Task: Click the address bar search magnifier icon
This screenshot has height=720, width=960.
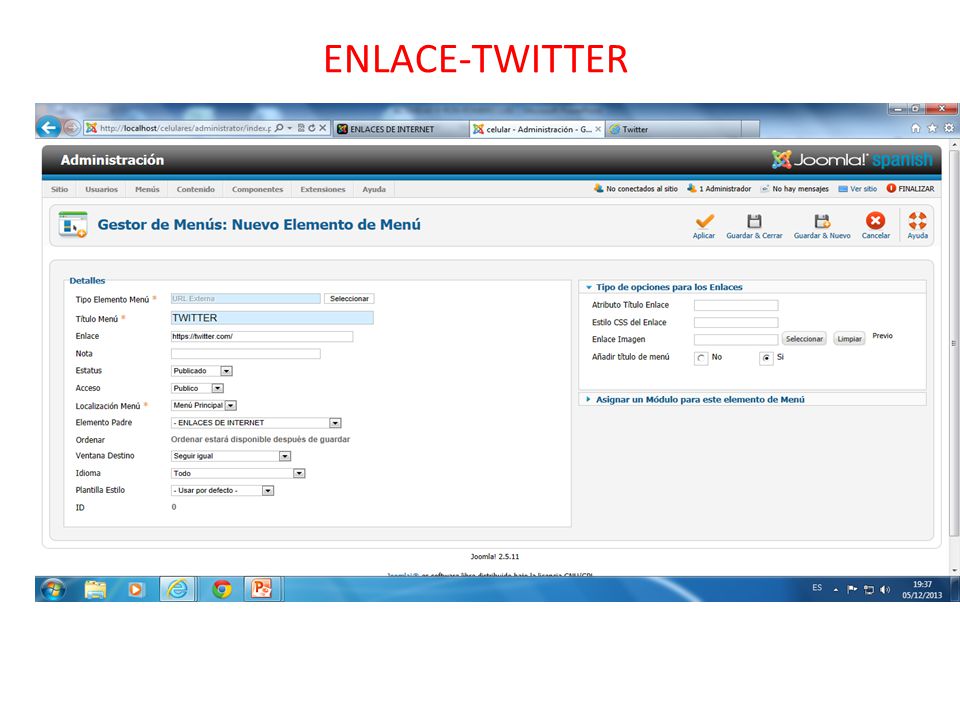Action: (x=279, y=128)
